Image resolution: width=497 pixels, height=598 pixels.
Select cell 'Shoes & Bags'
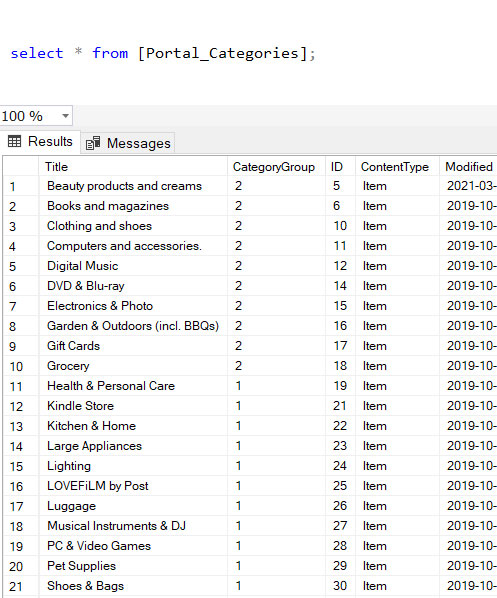[133, 586]
